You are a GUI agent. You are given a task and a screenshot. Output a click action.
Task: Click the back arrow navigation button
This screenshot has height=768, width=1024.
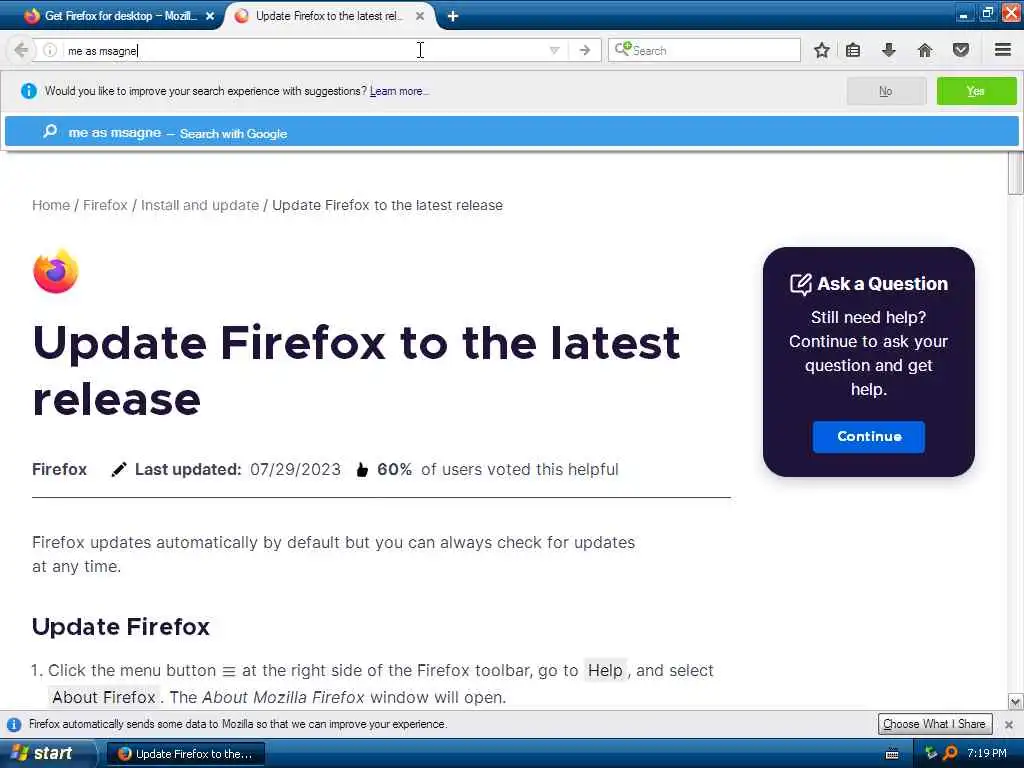(21, 50)
